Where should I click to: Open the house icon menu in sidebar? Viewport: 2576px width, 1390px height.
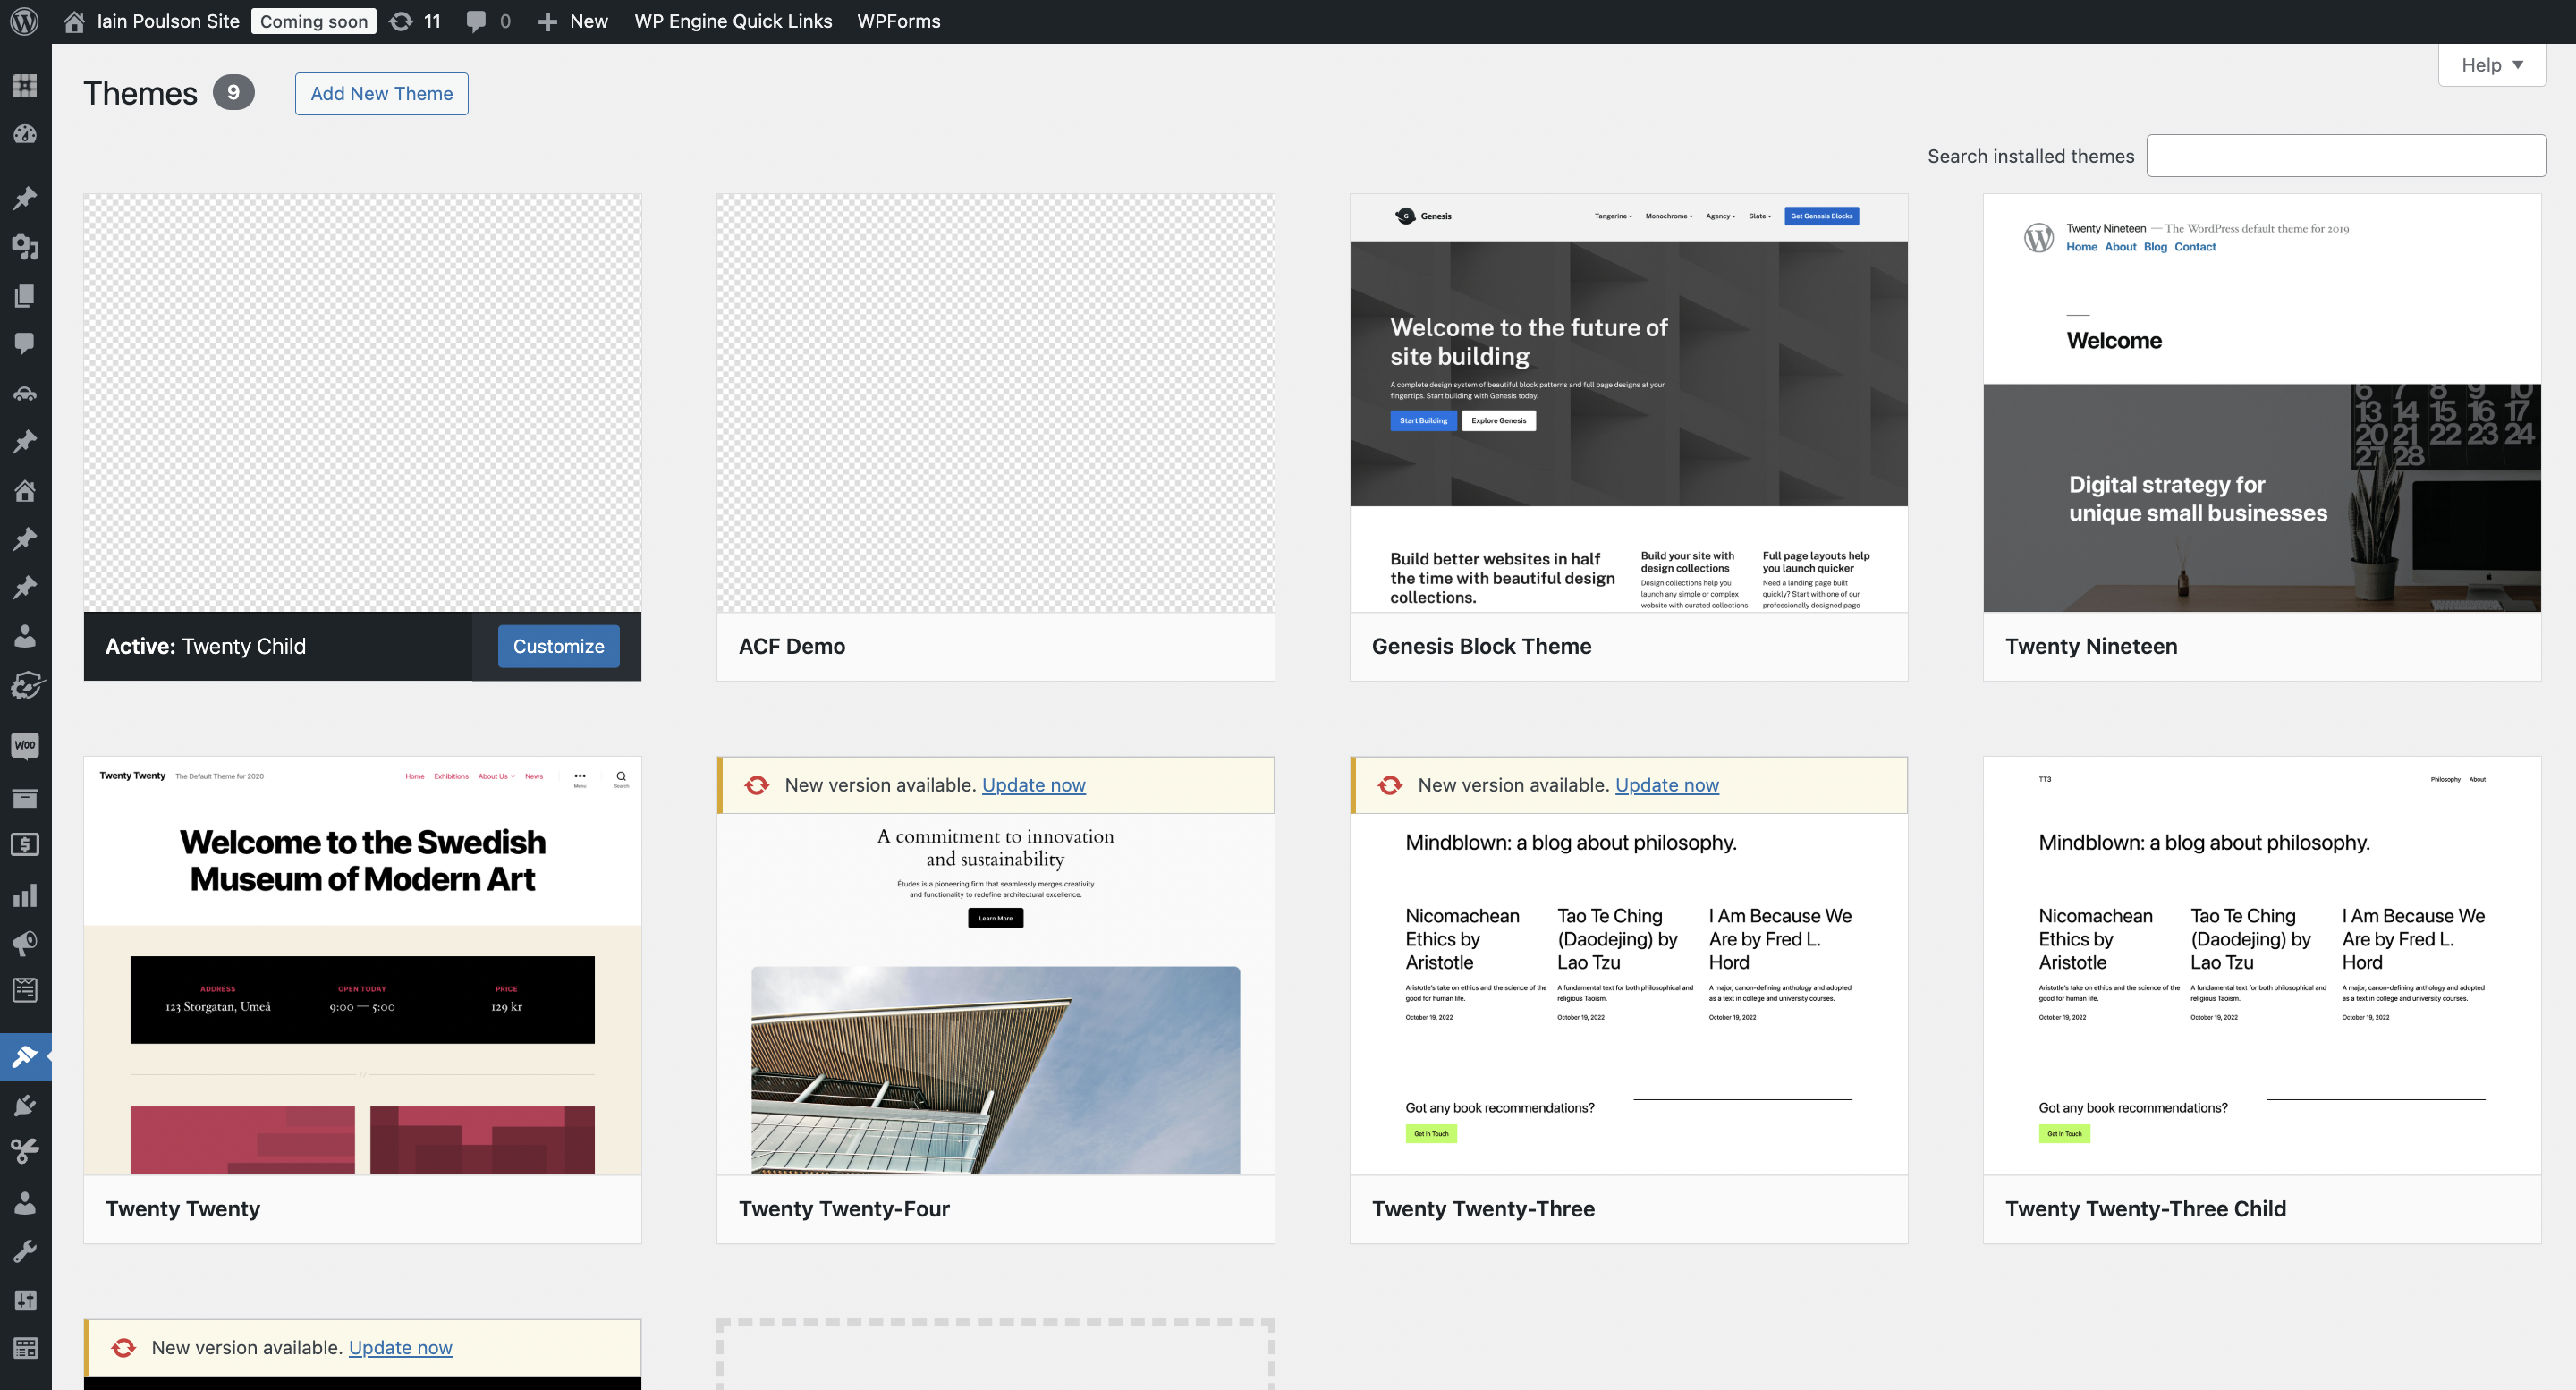(25, 490)
